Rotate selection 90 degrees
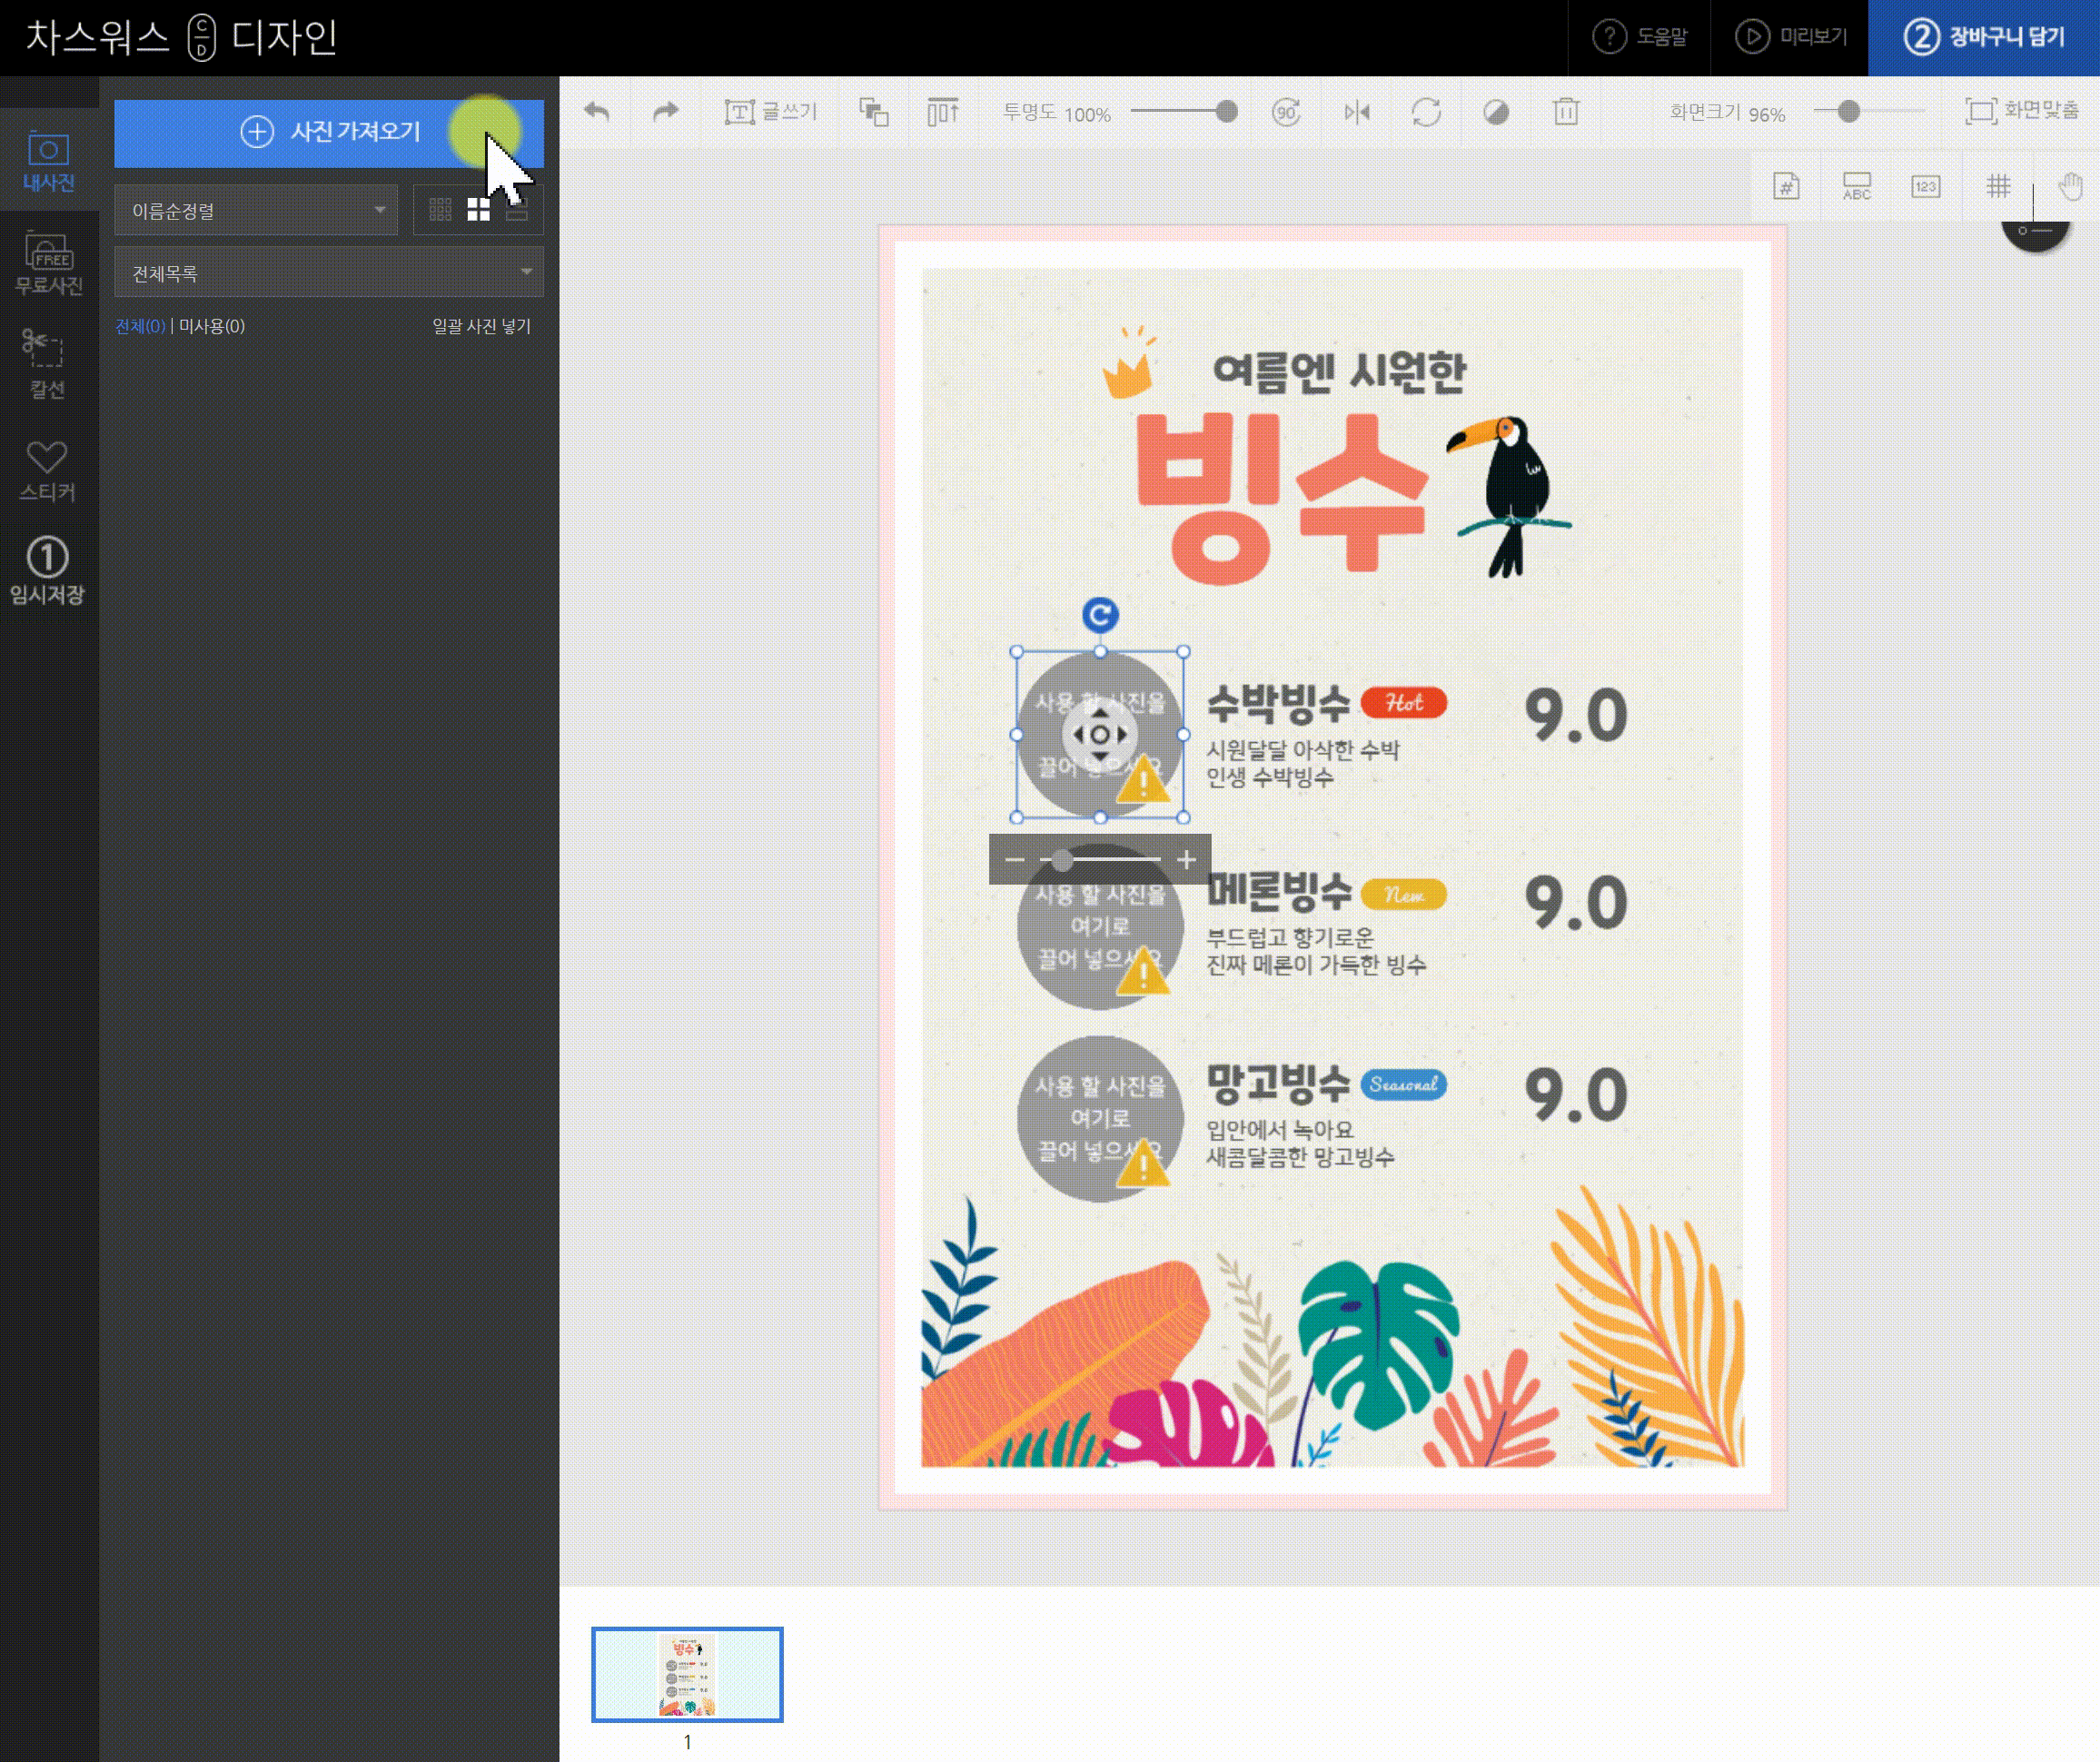The height and width of the screenshot is (1762, 2100). [x=1286, y=112]
